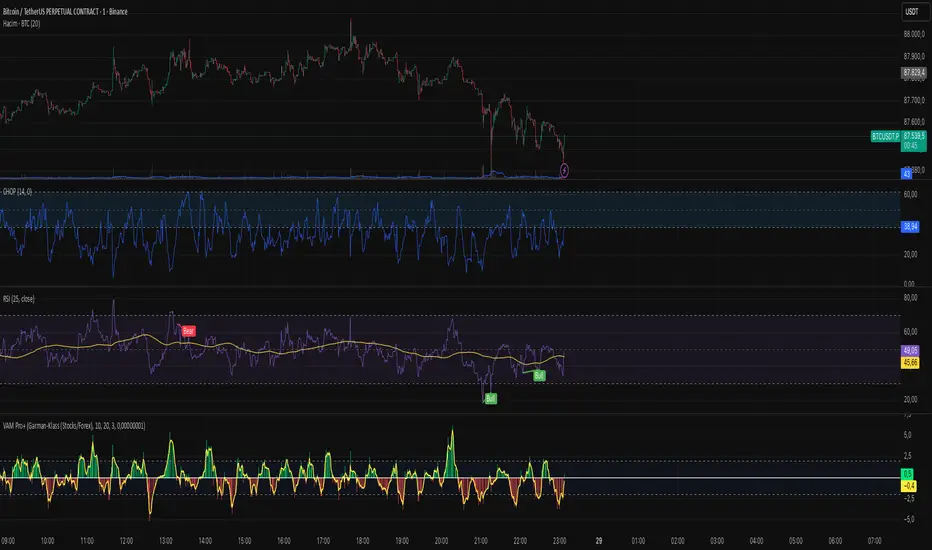Select the VAM Pro+ indicator legend
932x550 pixels.
click(x=74, y=426)
